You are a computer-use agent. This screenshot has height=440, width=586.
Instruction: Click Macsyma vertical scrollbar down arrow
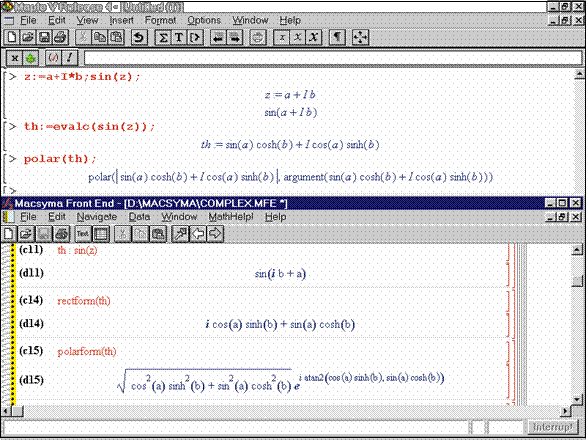[x=577, y=399]
